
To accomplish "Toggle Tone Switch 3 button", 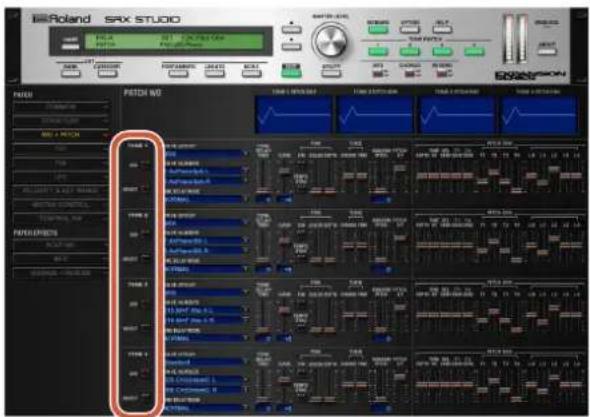I will coord(442,51).
